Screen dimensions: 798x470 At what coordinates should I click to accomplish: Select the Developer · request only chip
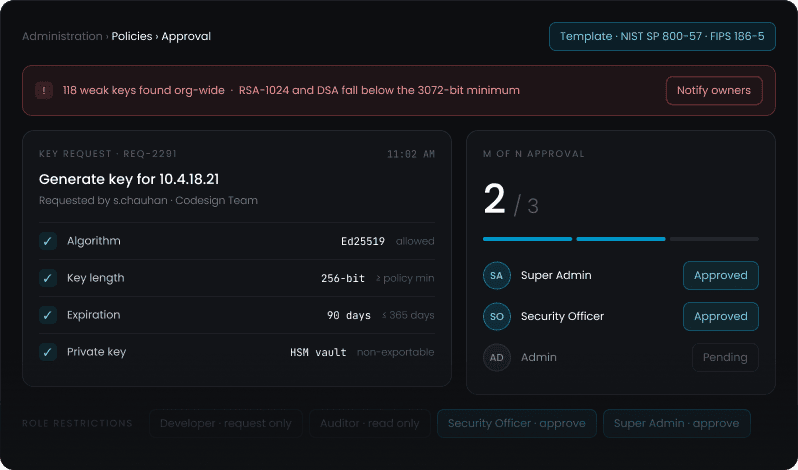tap(226, 423)
